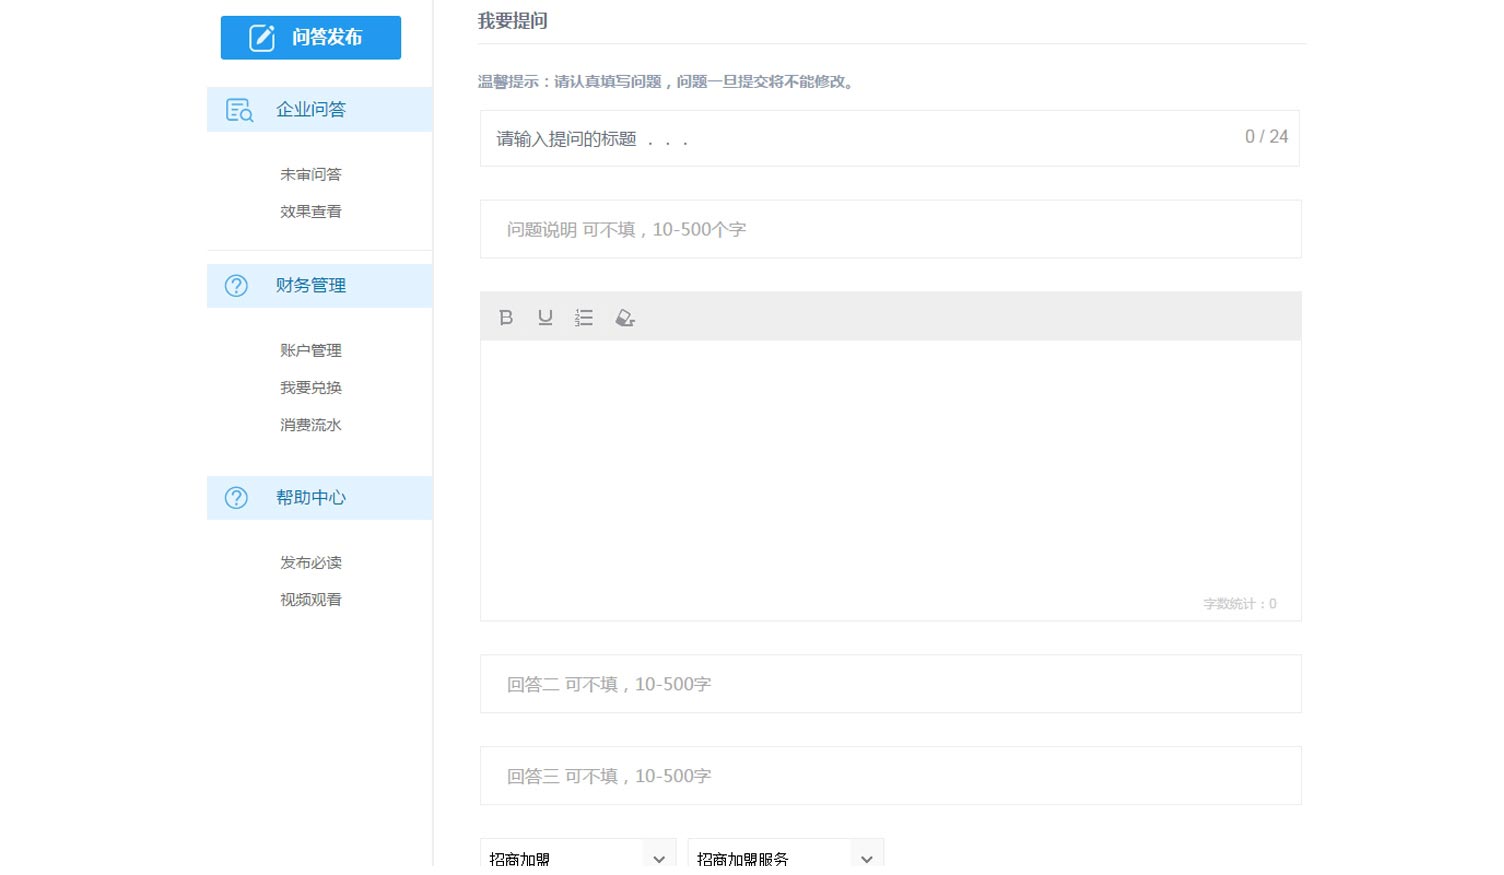Open the 财务管理 sidebar section
This screenshot has width=1504, height=875.
click(320, 286)
